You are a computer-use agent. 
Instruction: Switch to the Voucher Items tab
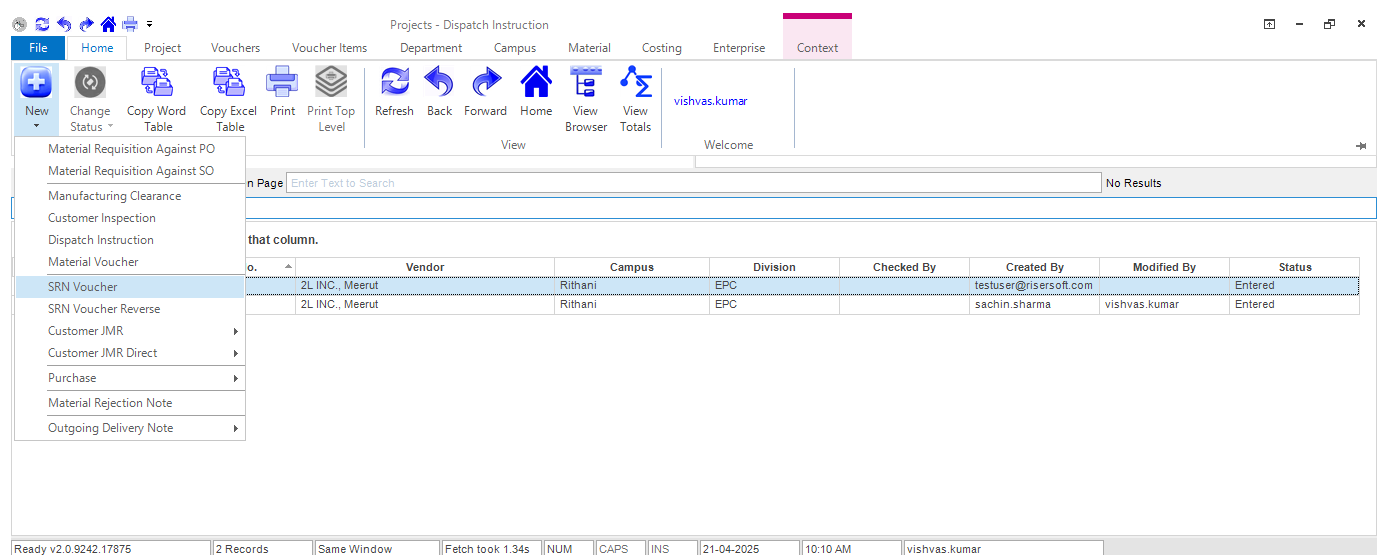coord(329,48)
